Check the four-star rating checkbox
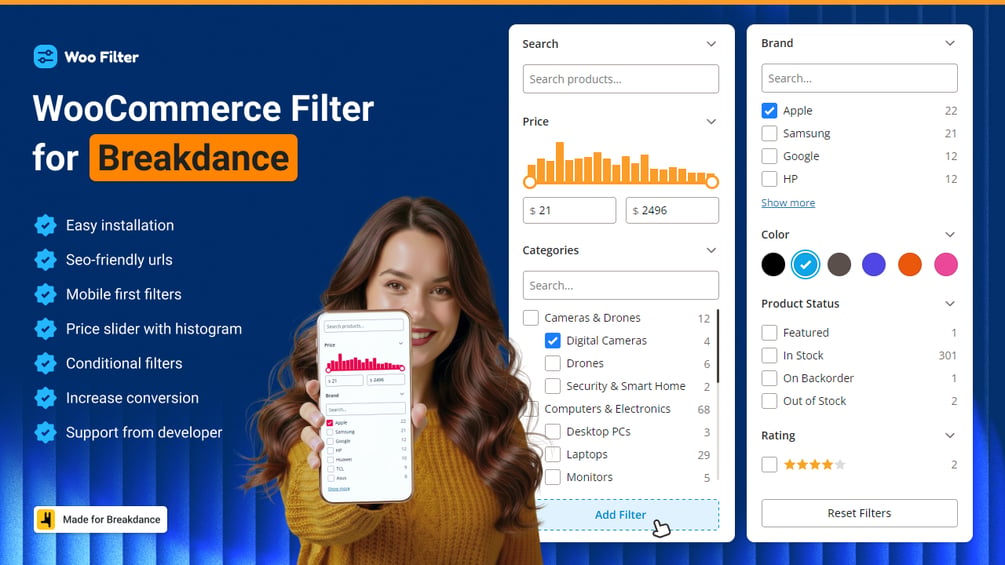This screenshot has height=565, width=1005. 769,464
